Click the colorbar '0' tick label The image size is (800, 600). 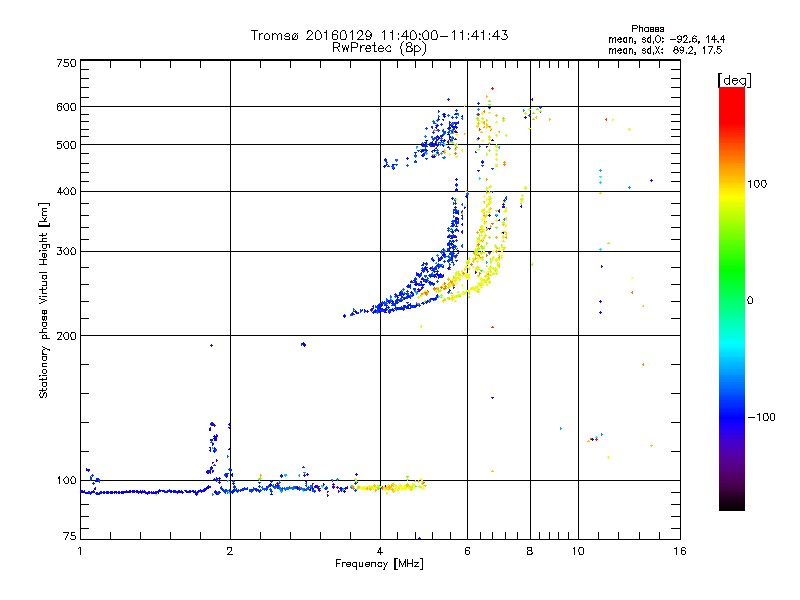click(750, 301)
